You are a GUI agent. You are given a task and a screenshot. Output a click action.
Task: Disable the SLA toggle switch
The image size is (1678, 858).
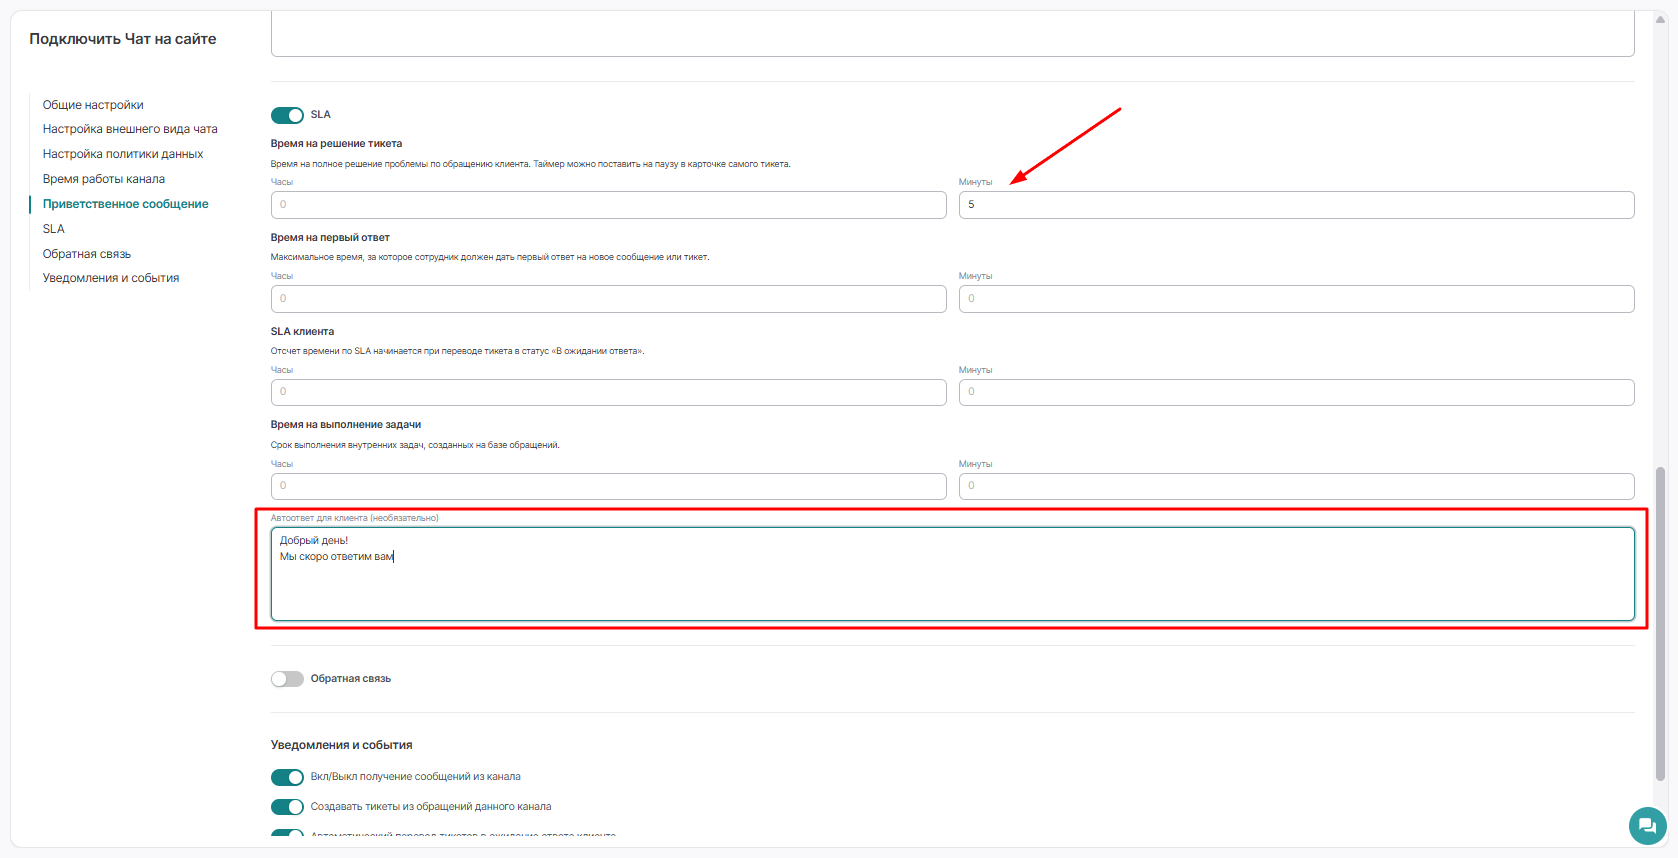(287, 115)
